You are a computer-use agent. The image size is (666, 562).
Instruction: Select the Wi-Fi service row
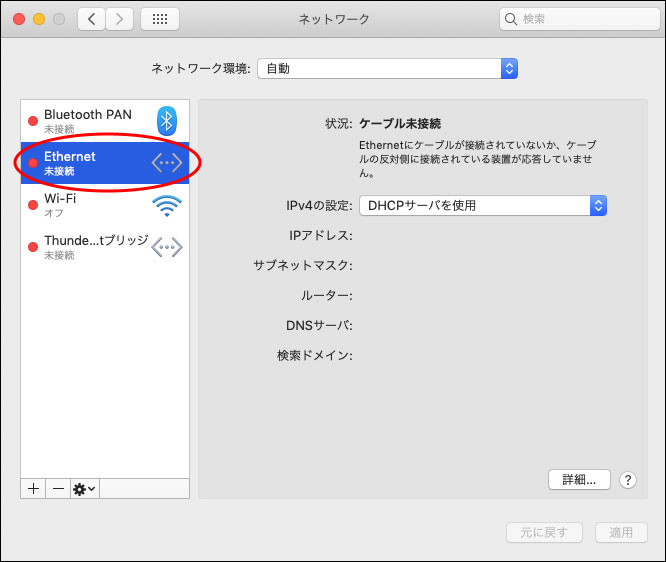(x=105, y=205)
